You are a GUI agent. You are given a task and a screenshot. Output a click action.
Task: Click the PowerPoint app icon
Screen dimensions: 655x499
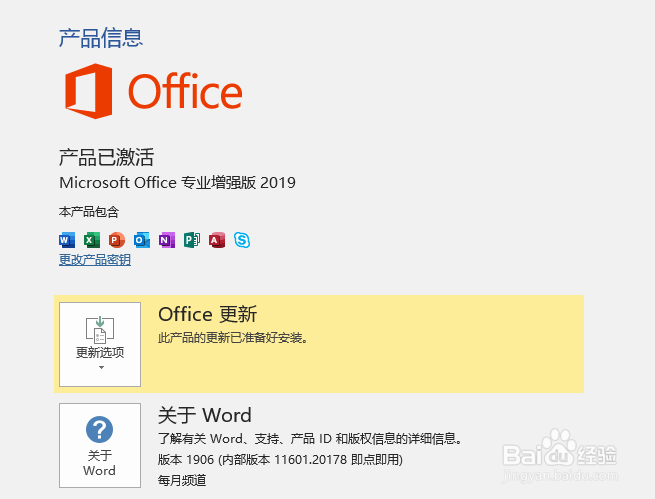(x=117, y=240)
